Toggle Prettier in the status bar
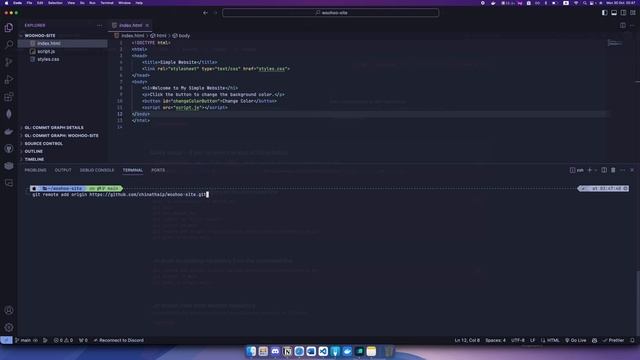Screen dimensions: 640x360 (x=614, y=340)
